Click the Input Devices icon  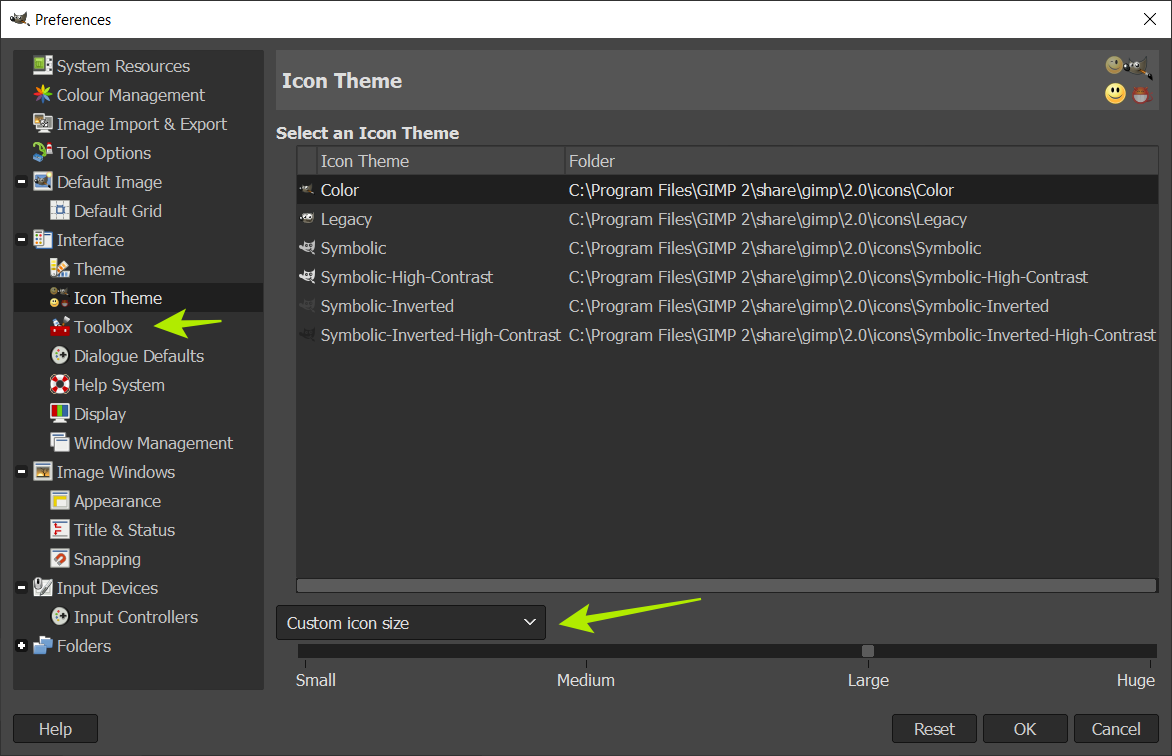[43, 588]
